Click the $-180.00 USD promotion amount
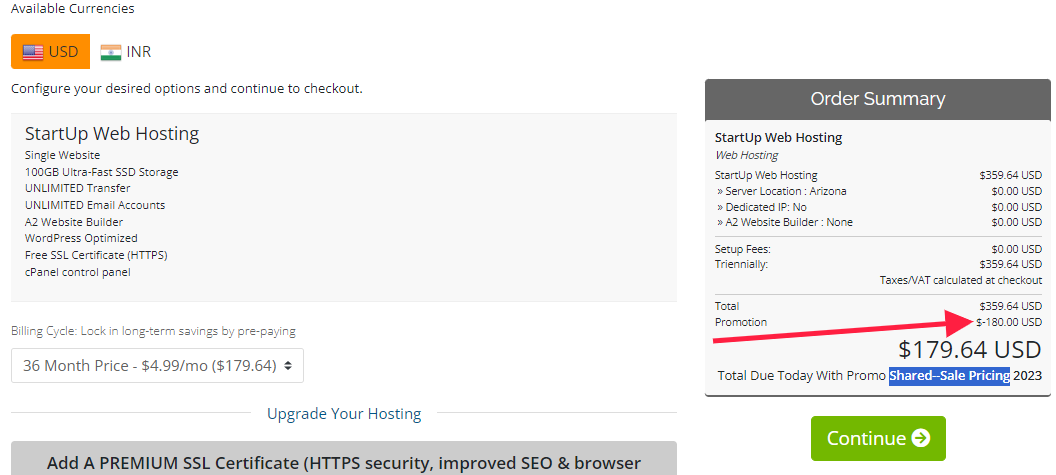Image resolution: width=1056 pixels, height=475 pixels. 1009,322
